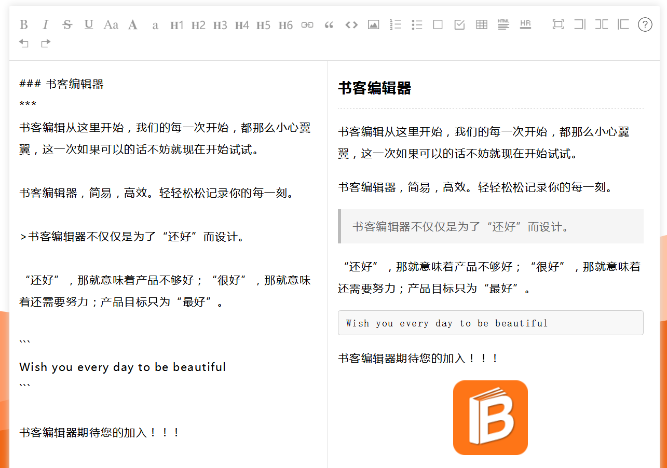The image size is (667, 468).
Task: Switch to split editor and preview layout
Action: (601, 24)
